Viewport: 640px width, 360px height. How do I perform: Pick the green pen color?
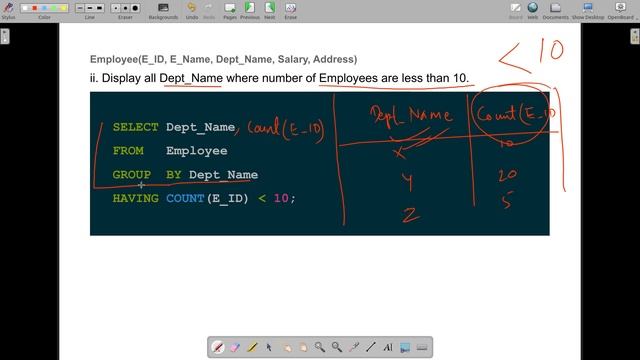[x=53, y=8]
